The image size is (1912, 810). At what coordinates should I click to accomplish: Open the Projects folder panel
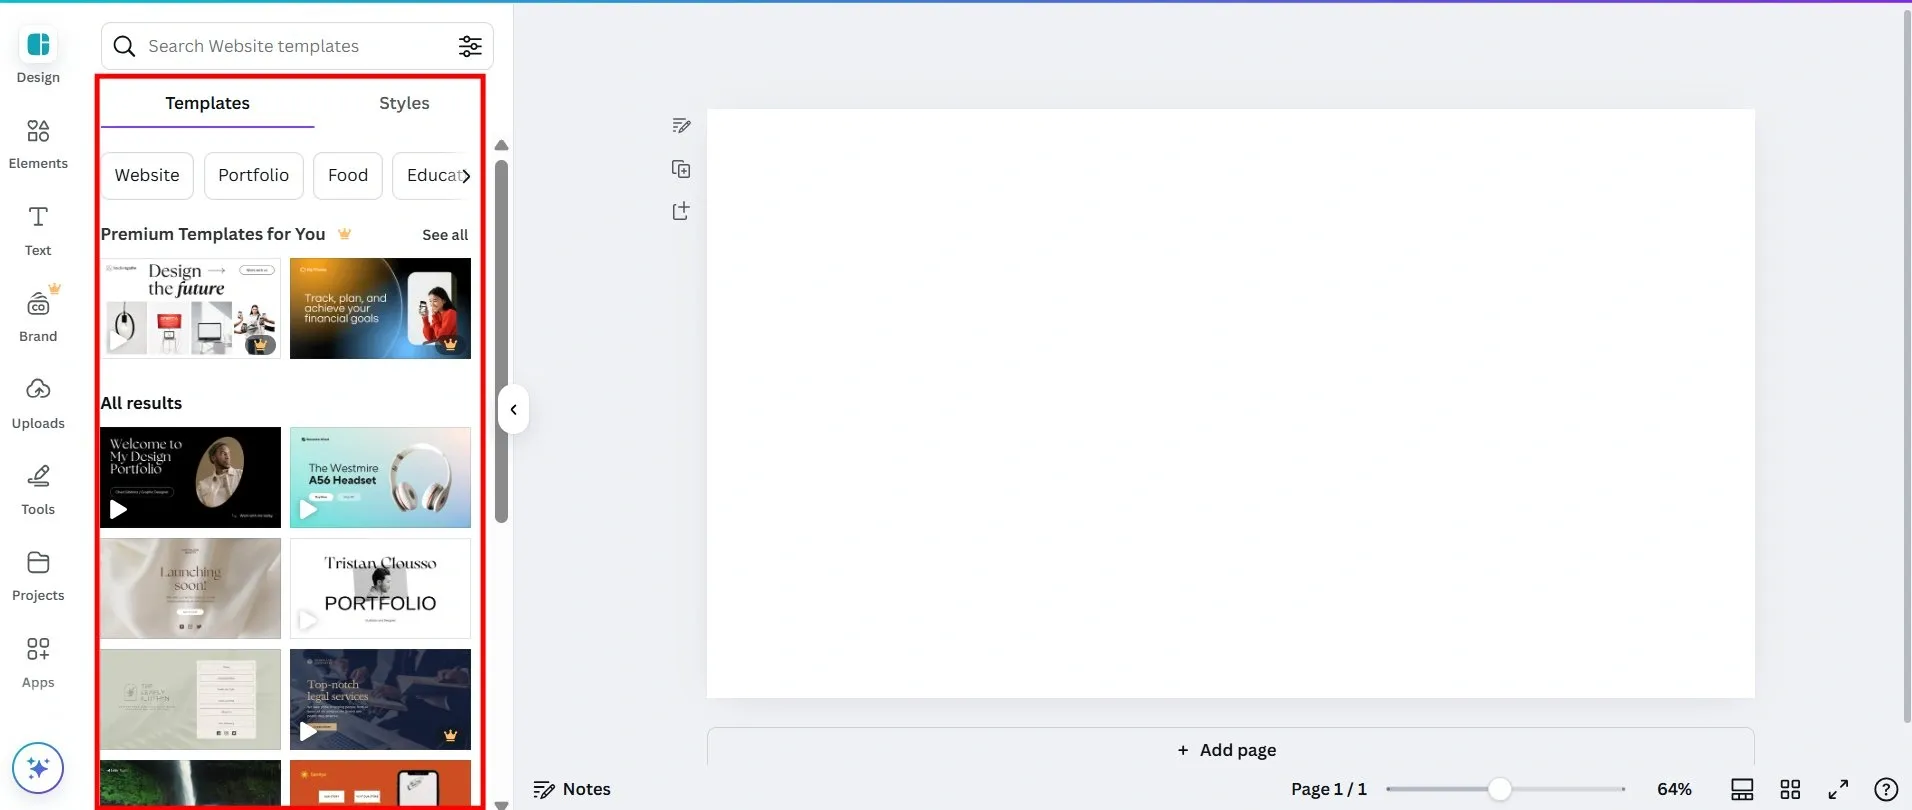pyautogui.click(x=38, y=575)
